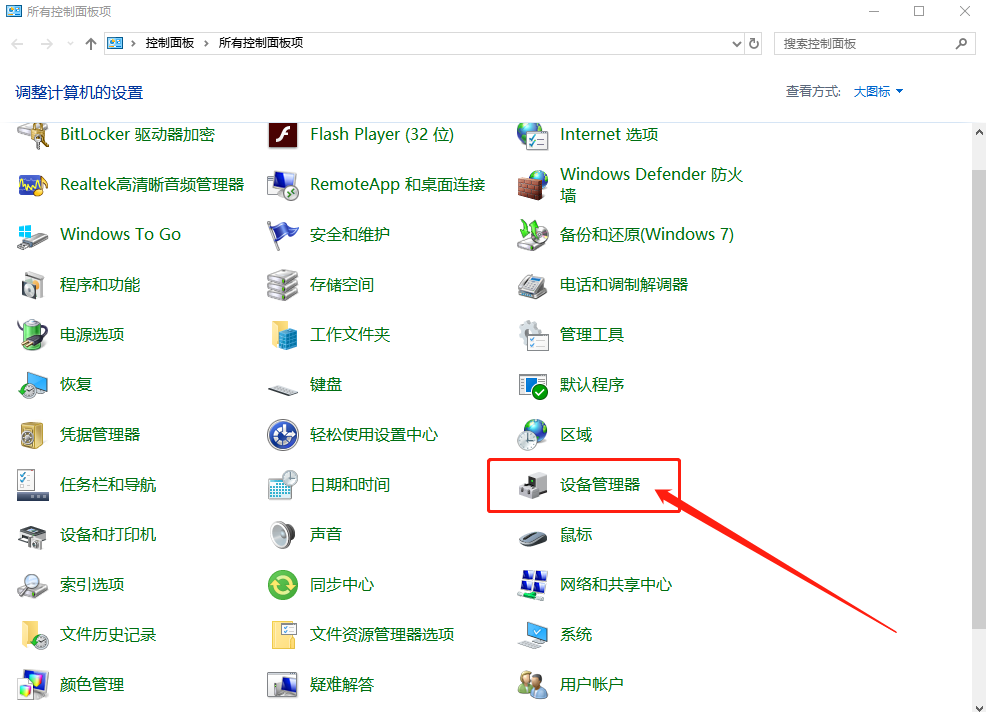The height and width of the screenshot is (712, 986).
Task: Click the control panel icon in address bar
Action: coord(115,43)
